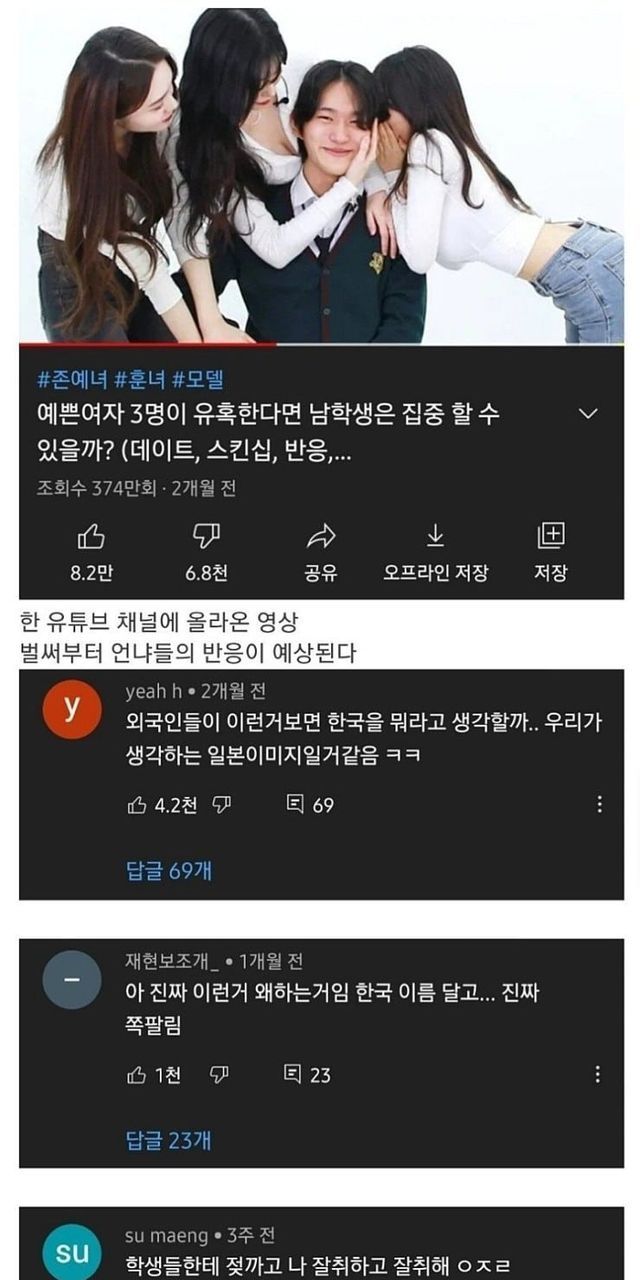The image size is (640, 1280).
Task: Tap the share arrow icon
Action: 321,537
